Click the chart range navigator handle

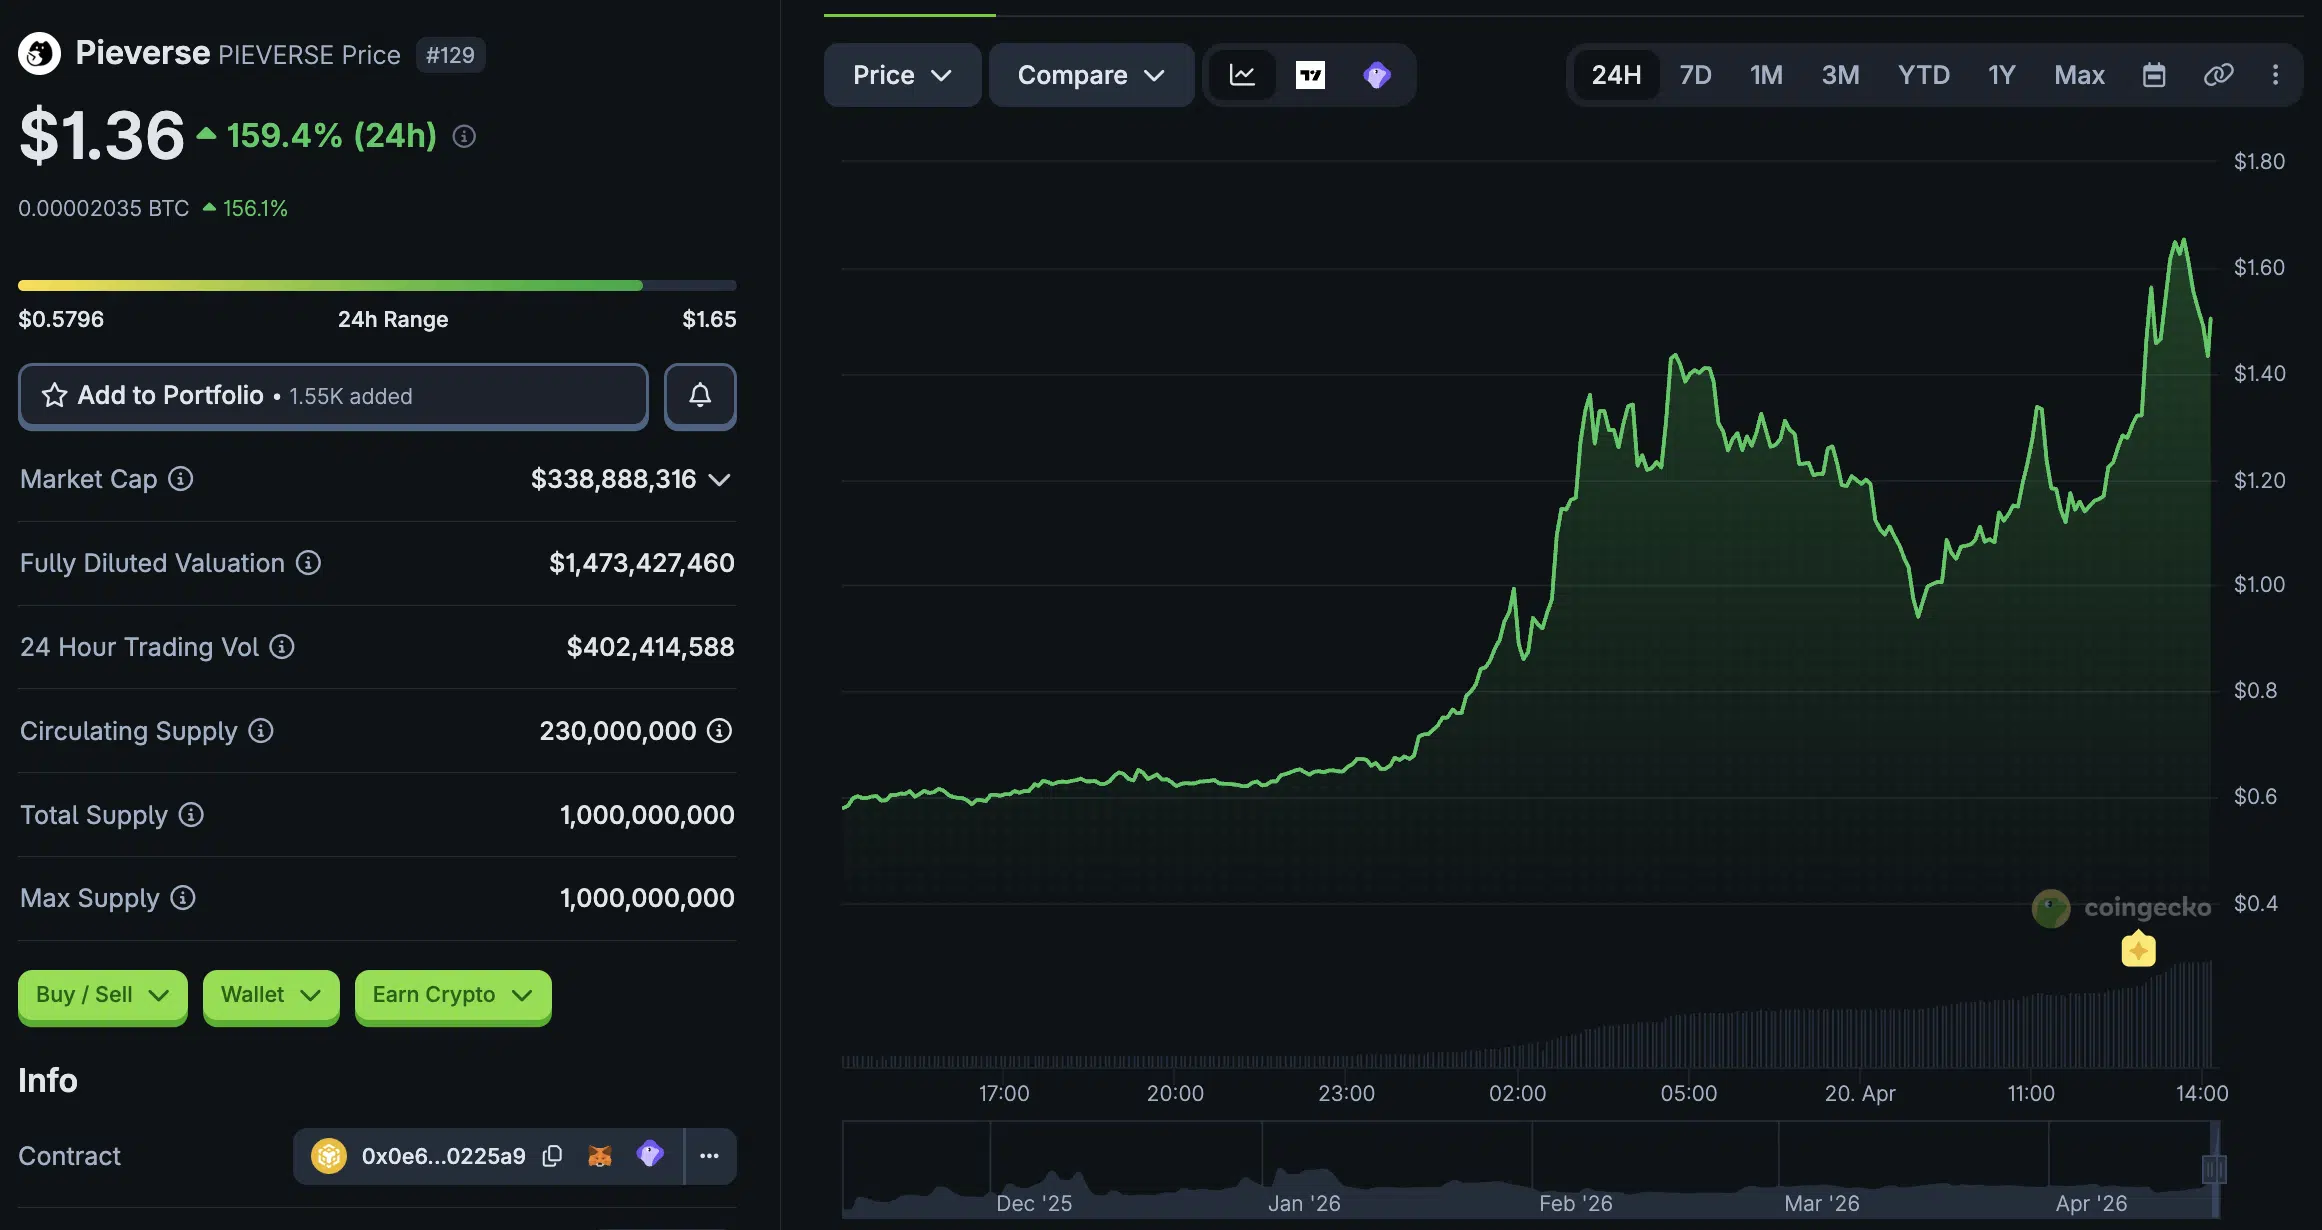point(2214,1168)
